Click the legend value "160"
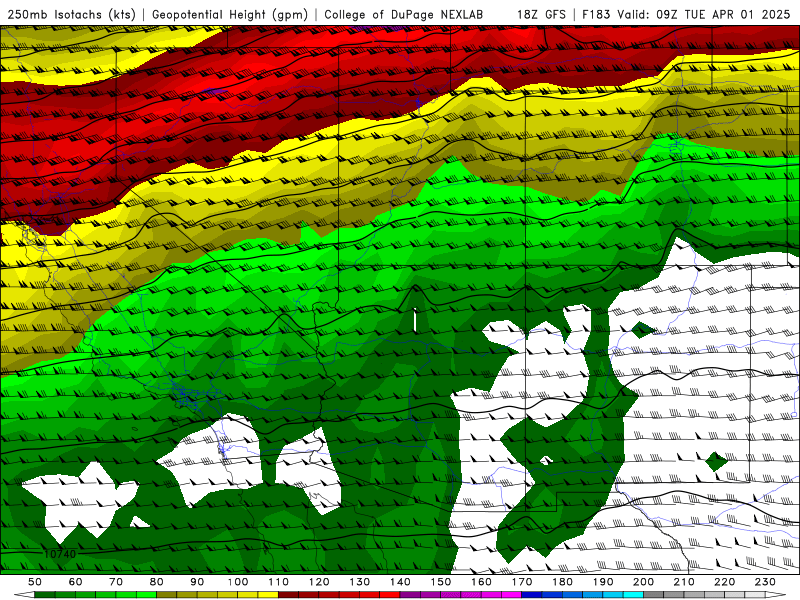Viewport: 800px width, 600px height. click(x=481, y=582)
